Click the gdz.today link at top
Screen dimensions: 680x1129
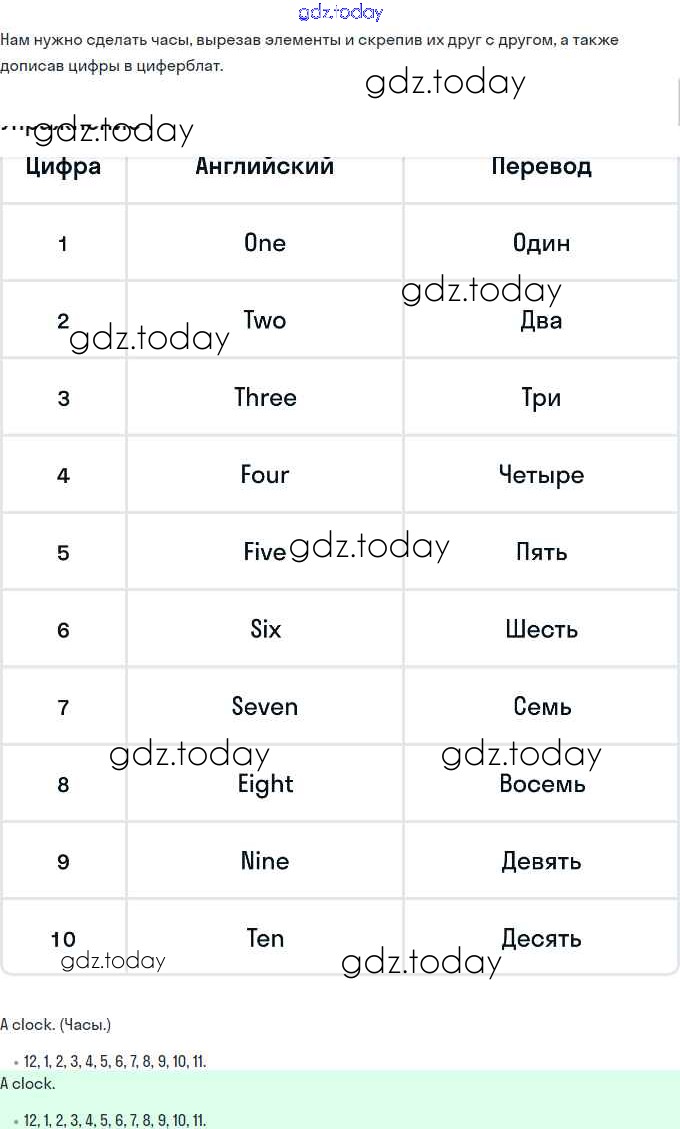pos(340,13)
